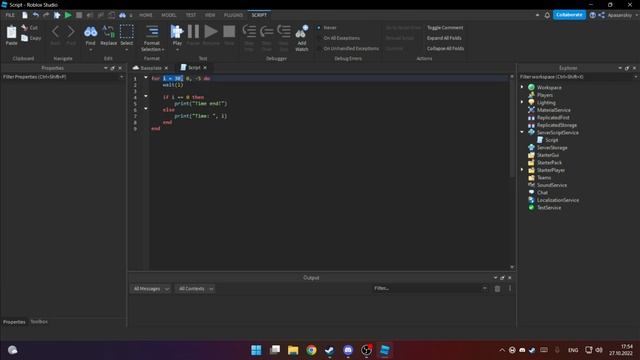Switch to the VIEW ribbon tab
640x360 pixels.
(210, 15)
